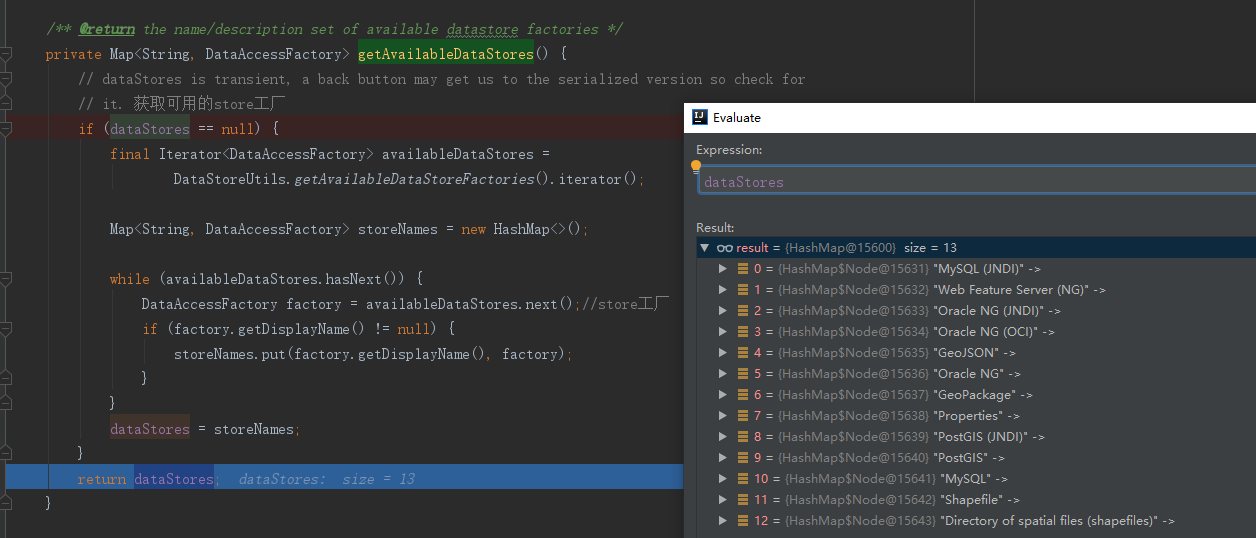
Task: Expand entry 1 "Web Feature Server (NG)"
Action: (723, 289)
